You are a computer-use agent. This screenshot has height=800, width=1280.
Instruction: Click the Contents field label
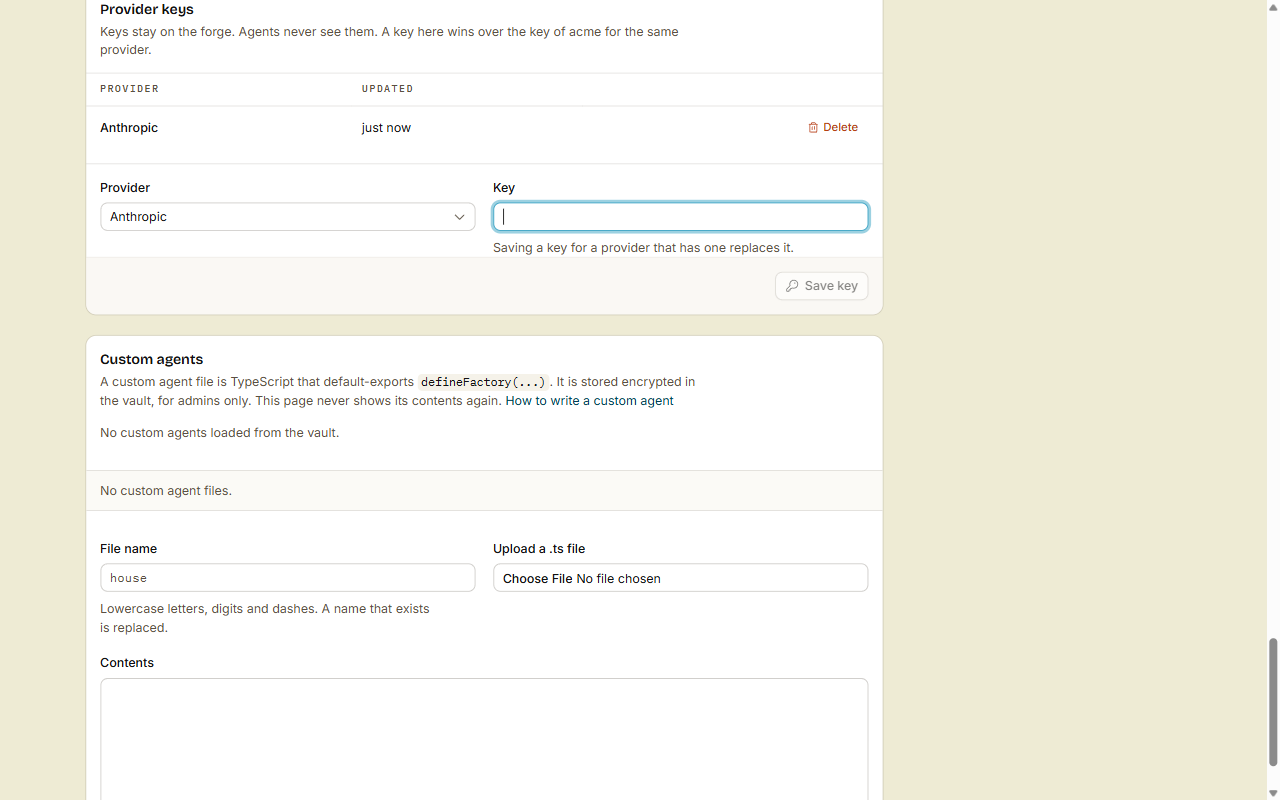(127, 663)
